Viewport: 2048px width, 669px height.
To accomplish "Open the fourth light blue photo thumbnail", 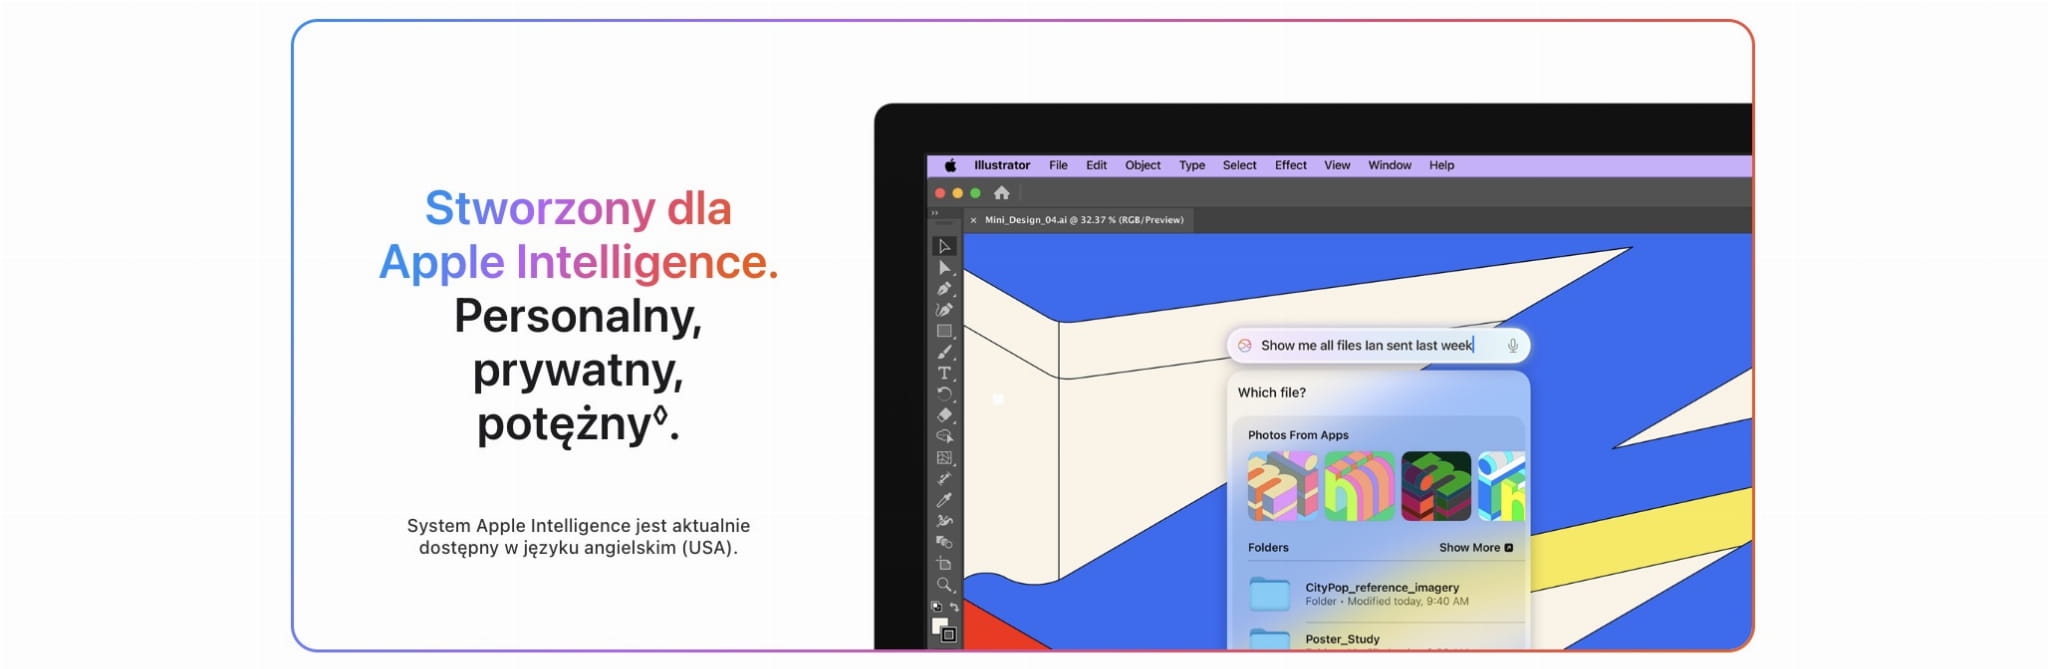I will (1502, 486).
